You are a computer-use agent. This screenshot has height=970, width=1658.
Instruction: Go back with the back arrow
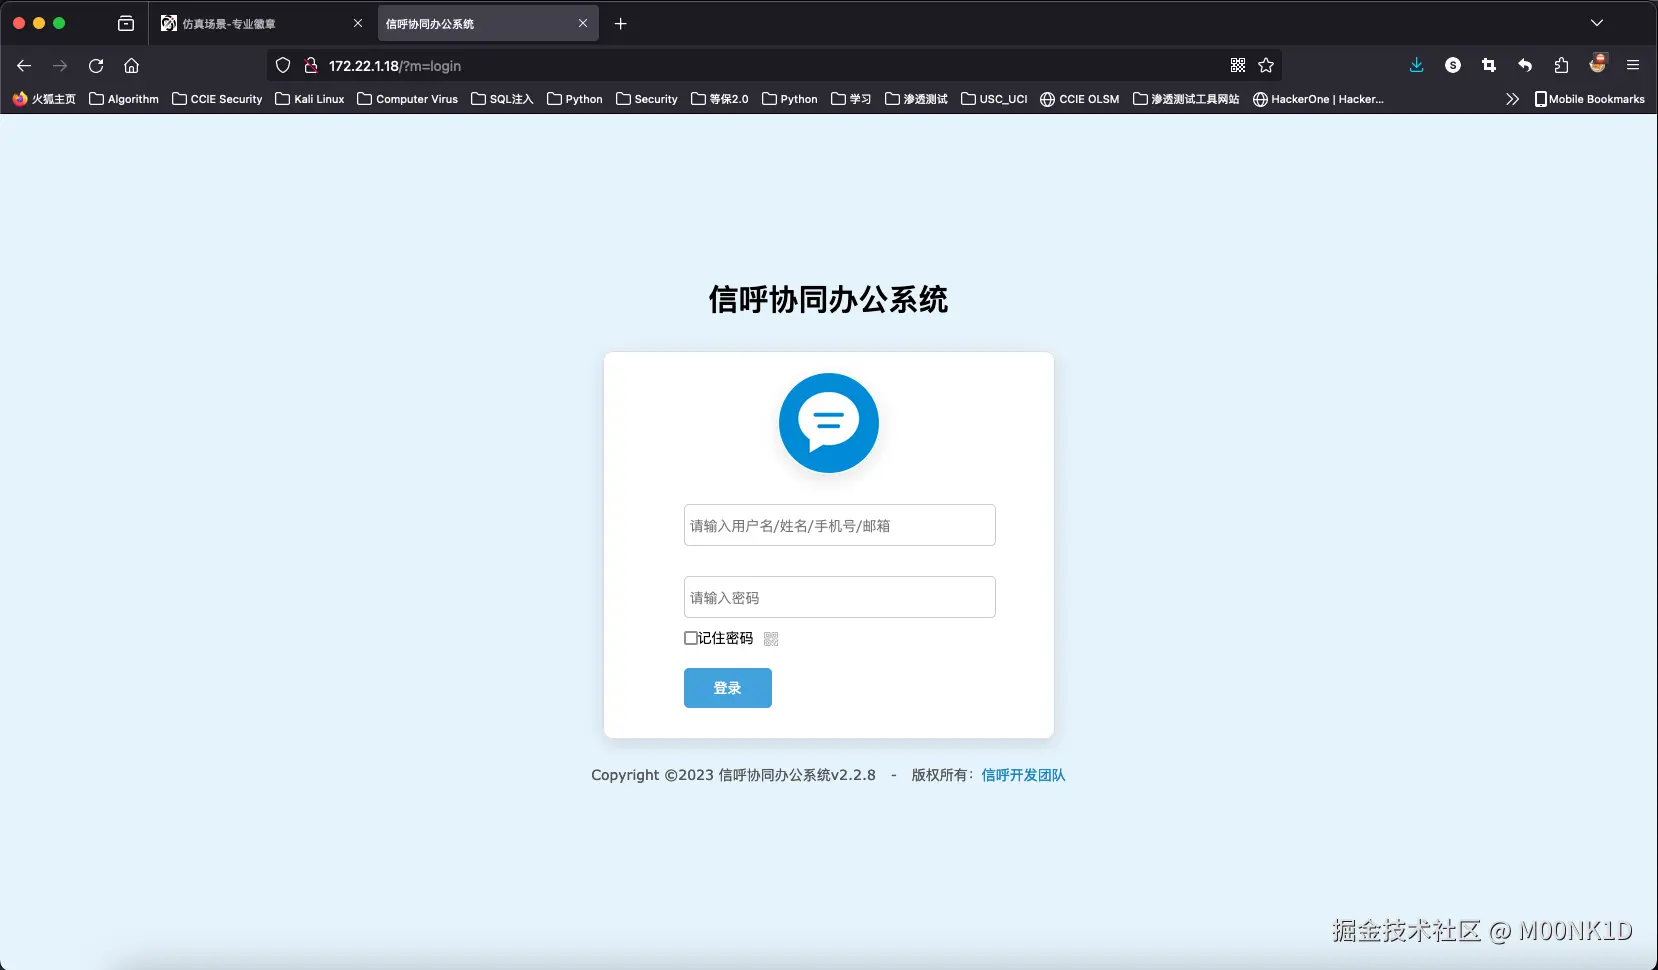[24, 66]
